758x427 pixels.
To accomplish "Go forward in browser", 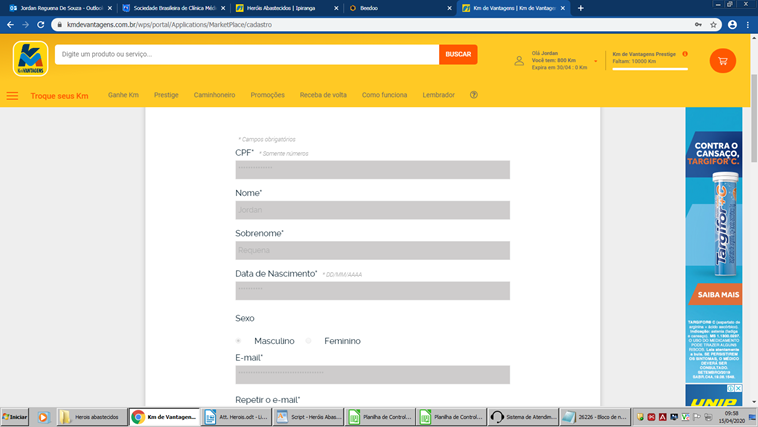I will tap(25, 24).
